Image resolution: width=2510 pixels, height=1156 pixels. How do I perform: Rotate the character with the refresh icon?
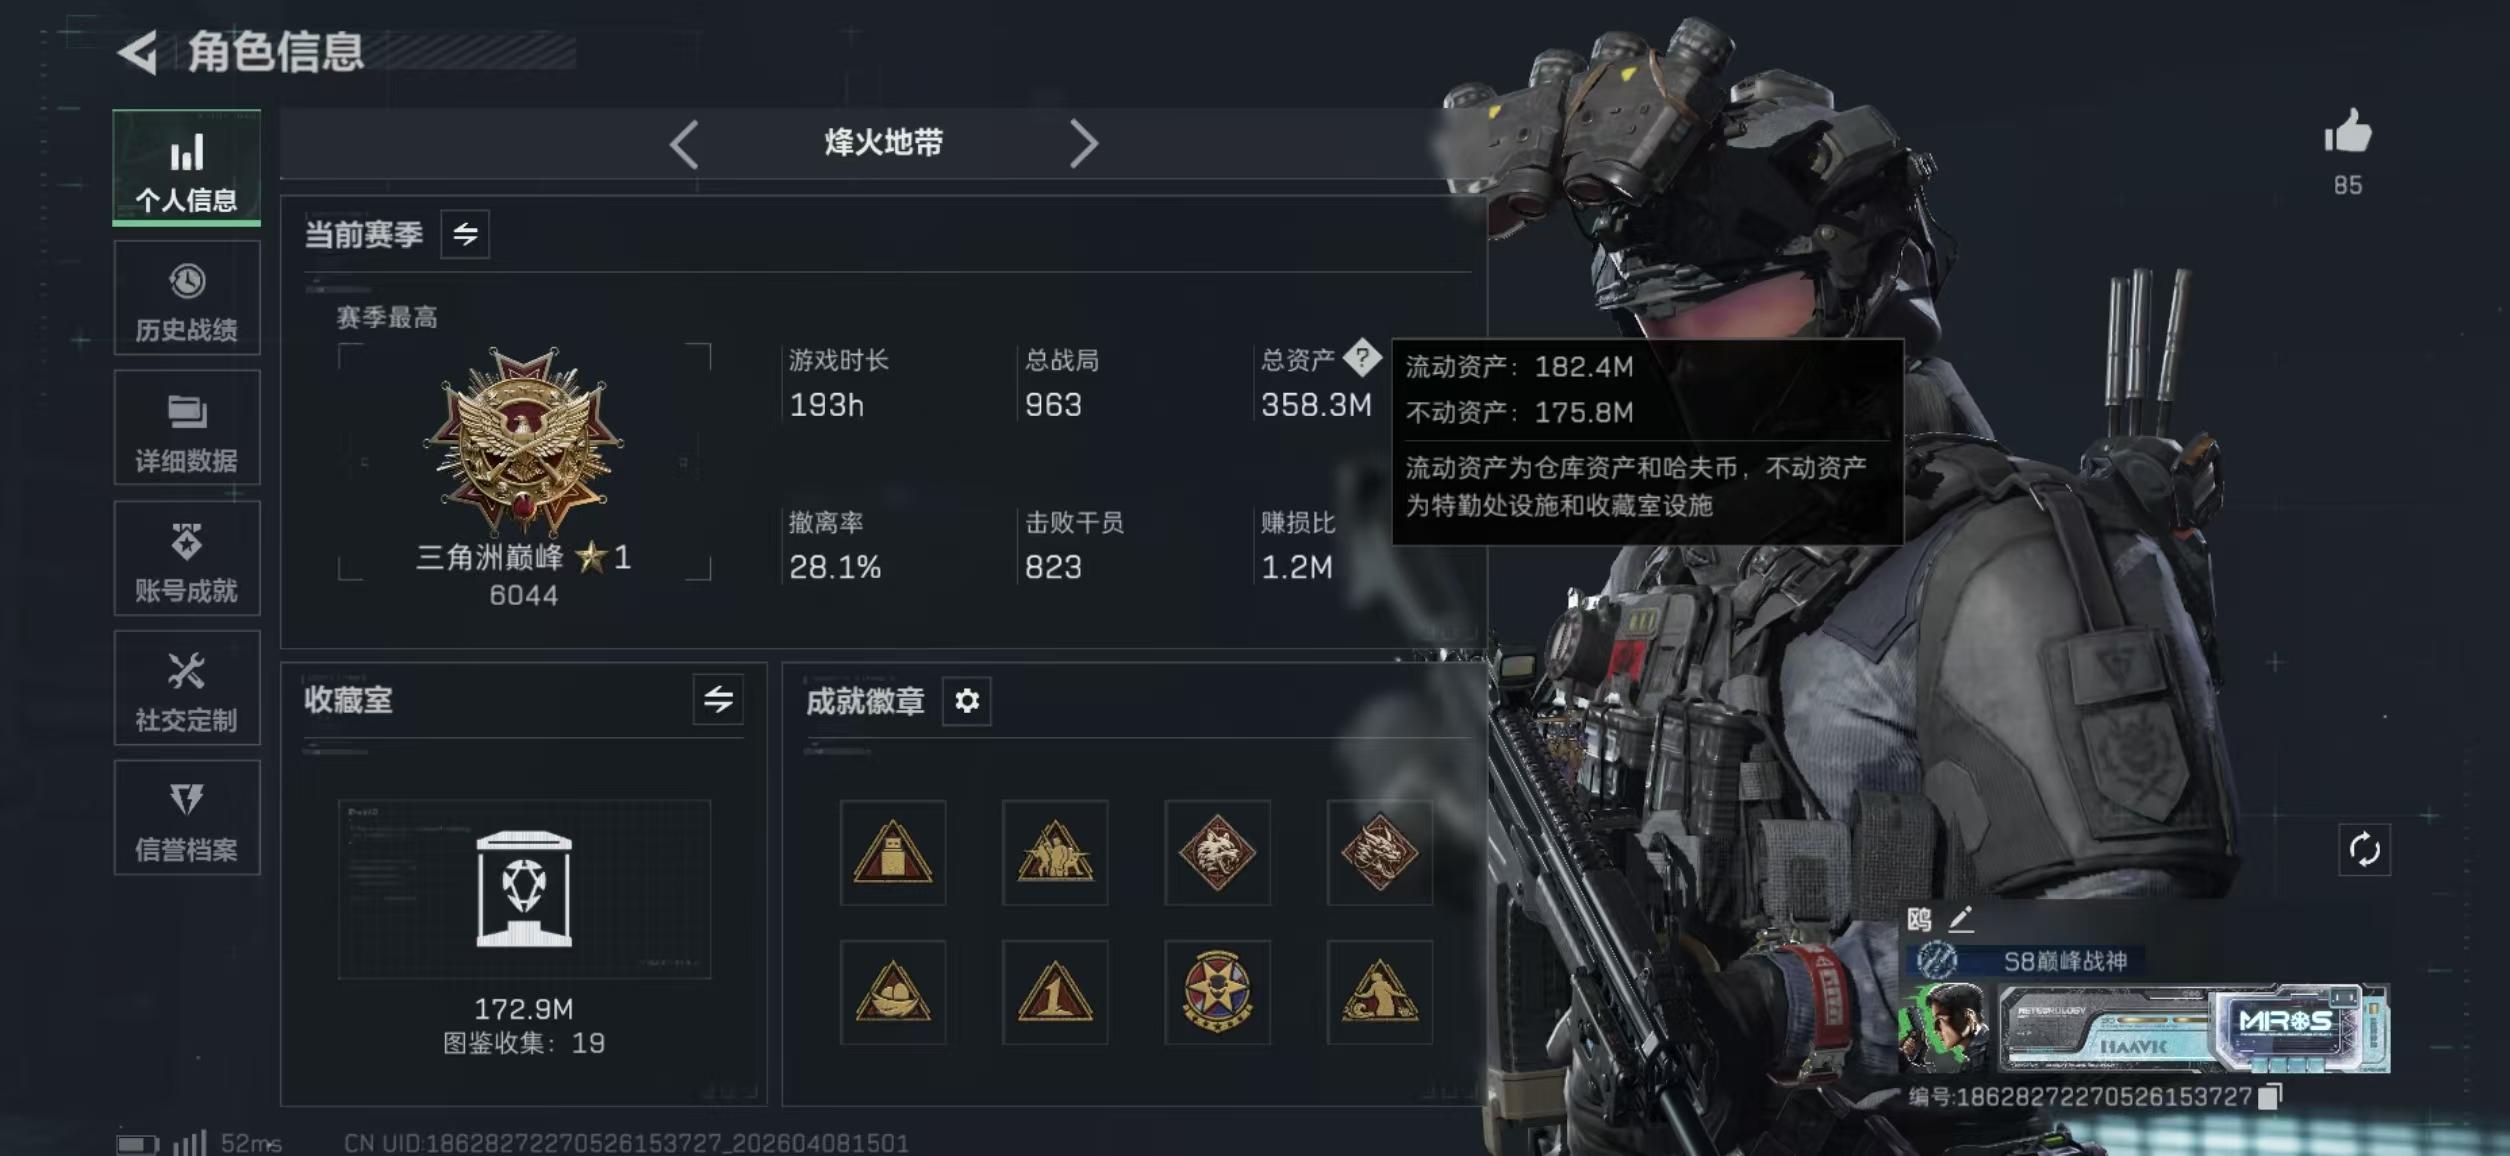pyautogui.click(x=2364, y=850)
